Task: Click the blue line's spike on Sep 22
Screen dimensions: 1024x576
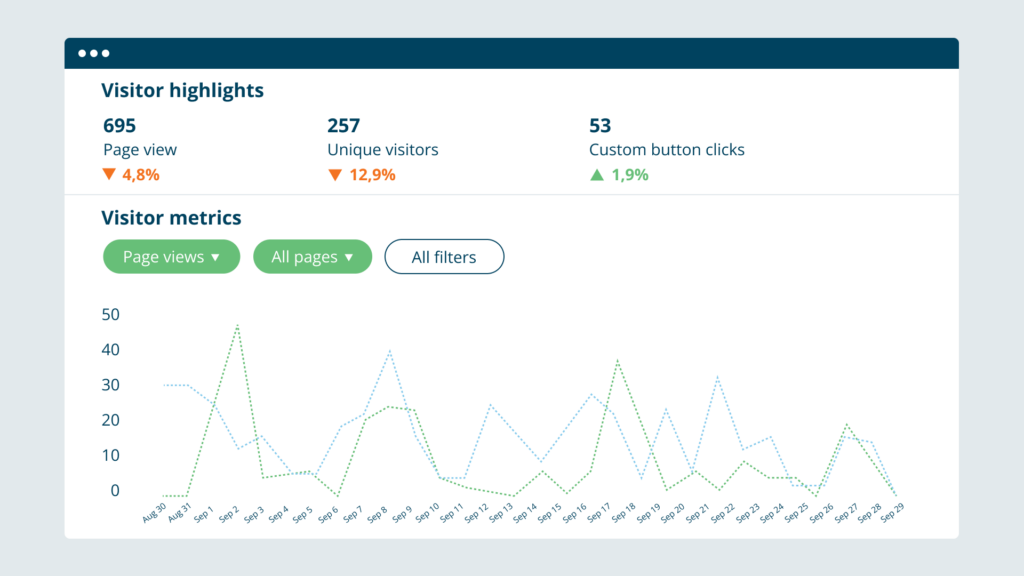Action: click(x=720, y=378)
